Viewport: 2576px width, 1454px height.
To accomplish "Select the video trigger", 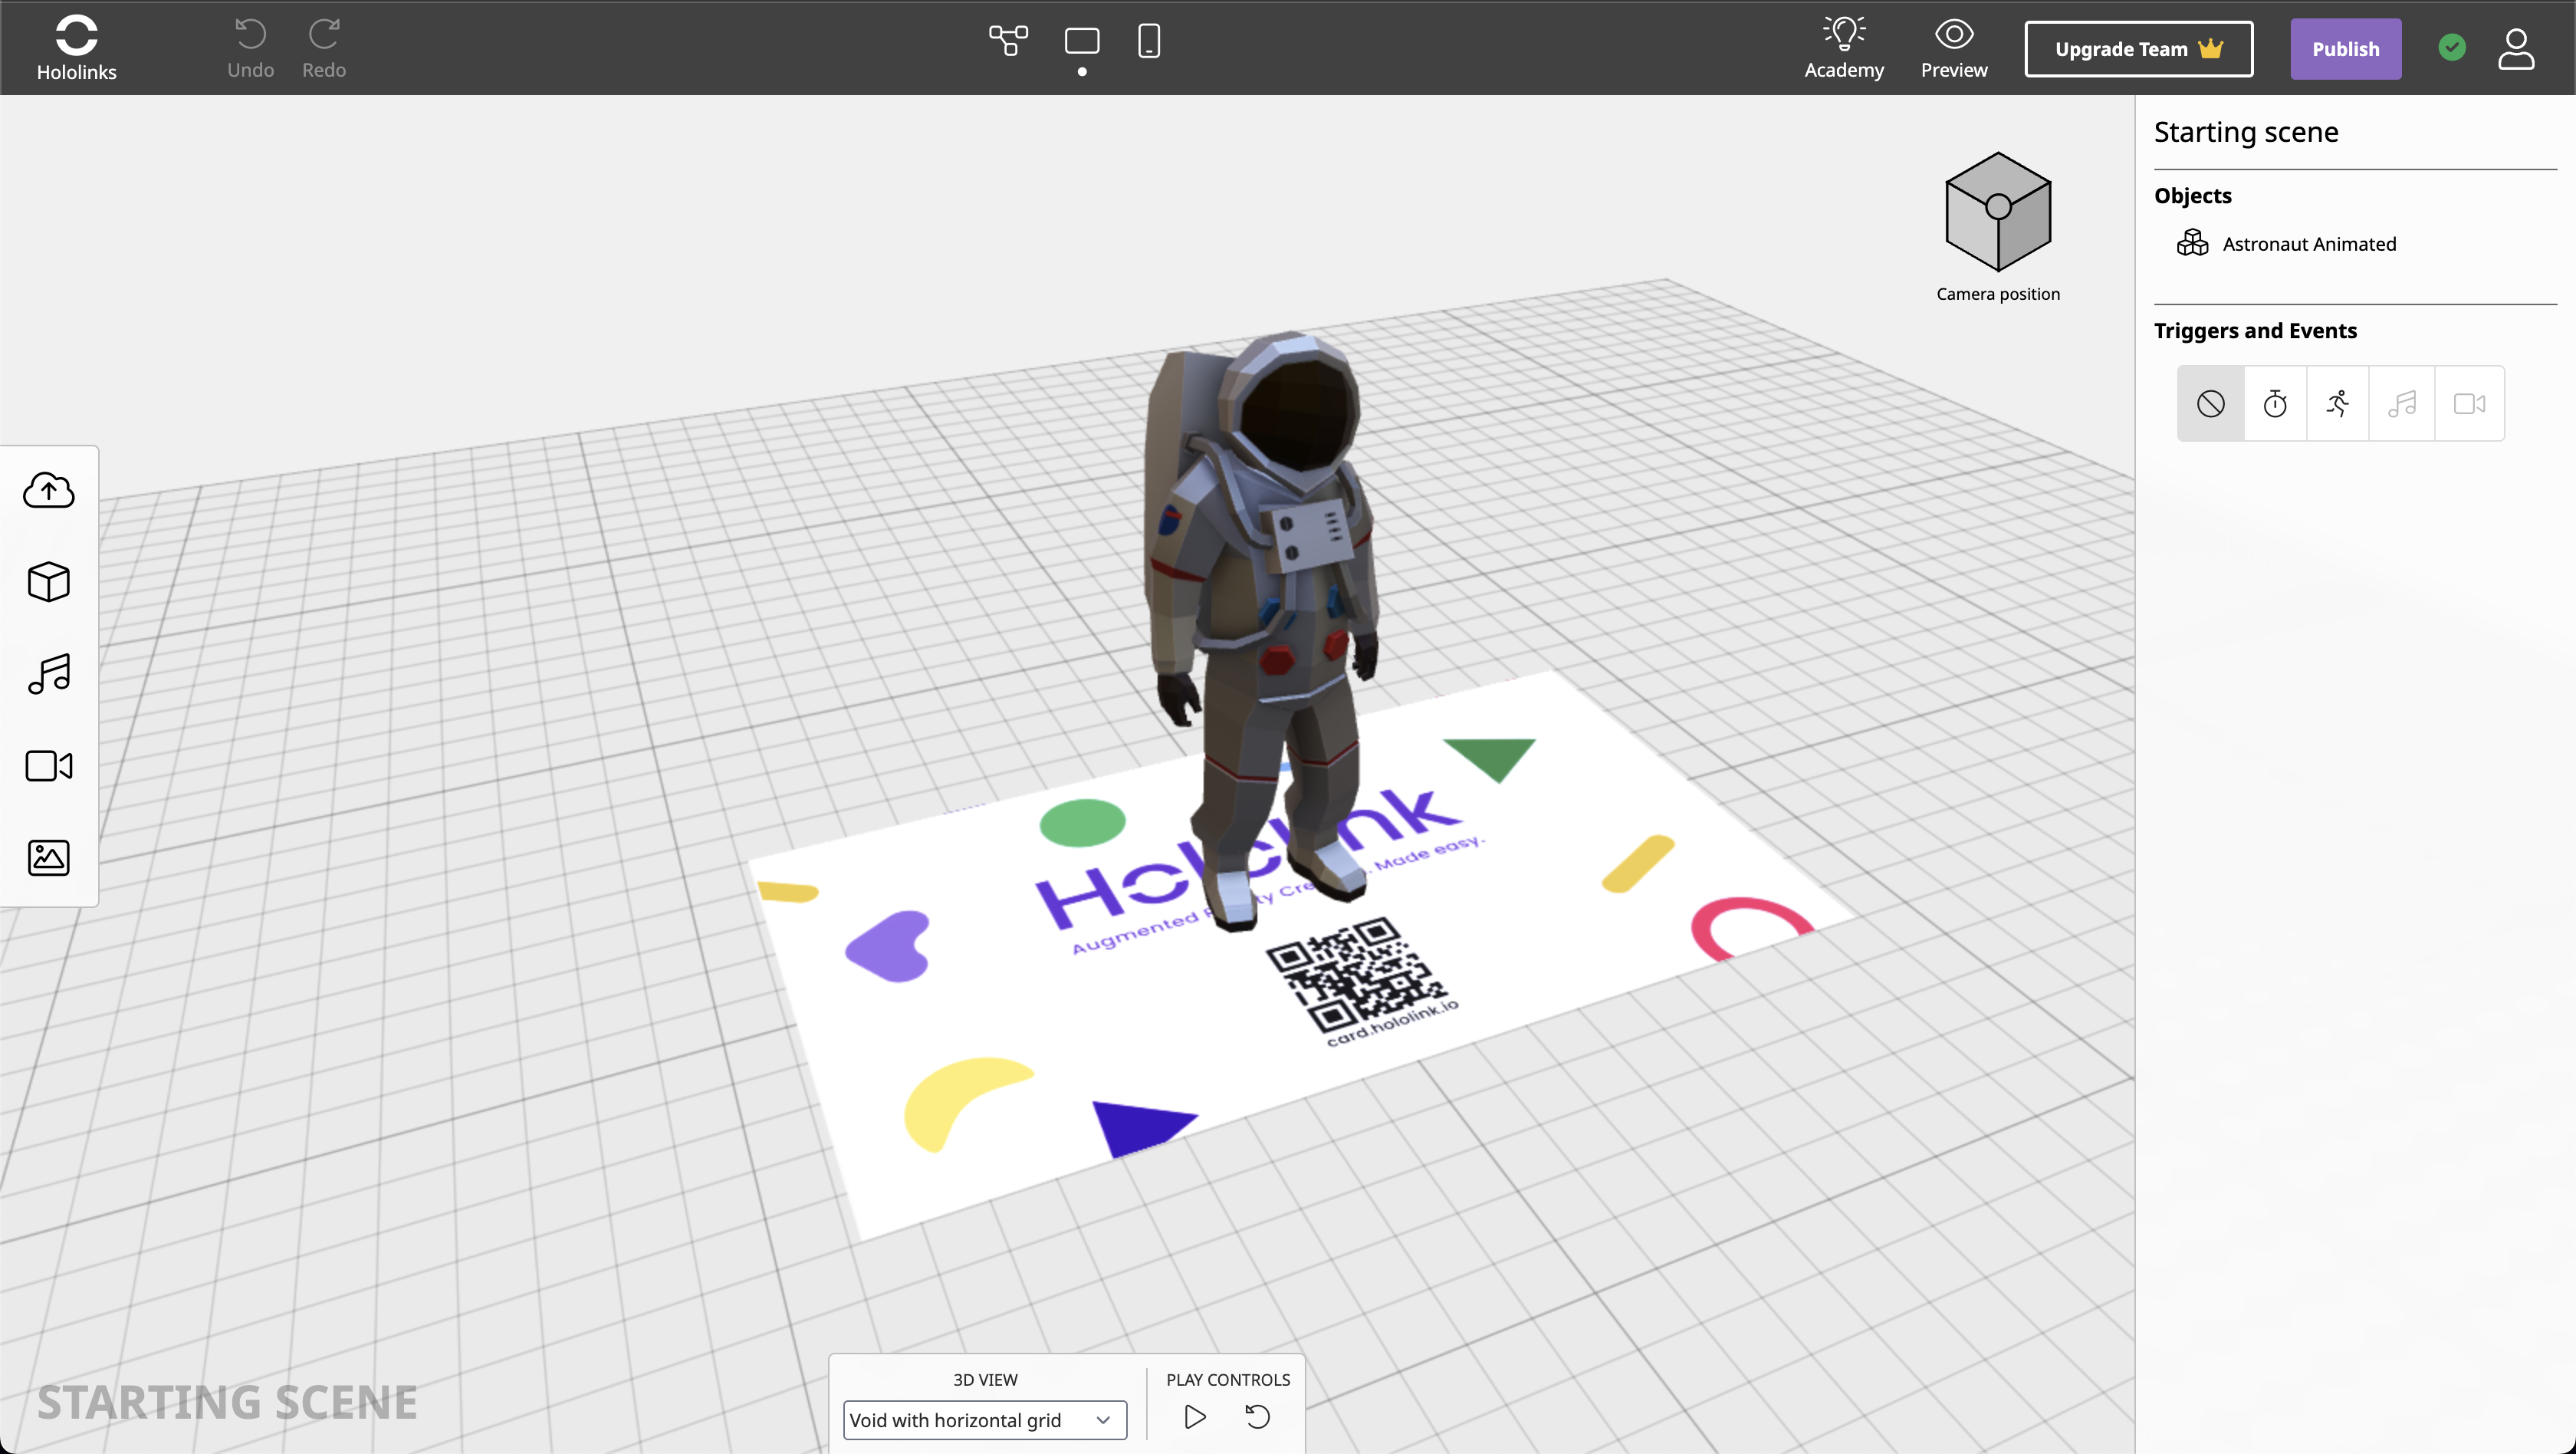I will (x=2469, y=403).
